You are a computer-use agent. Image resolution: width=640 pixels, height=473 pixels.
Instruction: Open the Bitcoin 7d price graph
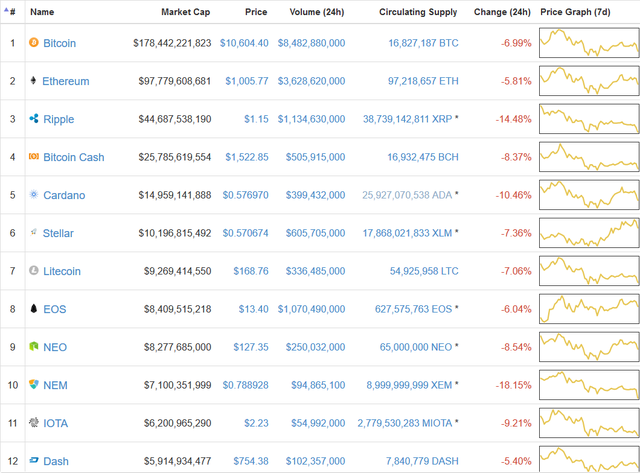coord(588,43)
